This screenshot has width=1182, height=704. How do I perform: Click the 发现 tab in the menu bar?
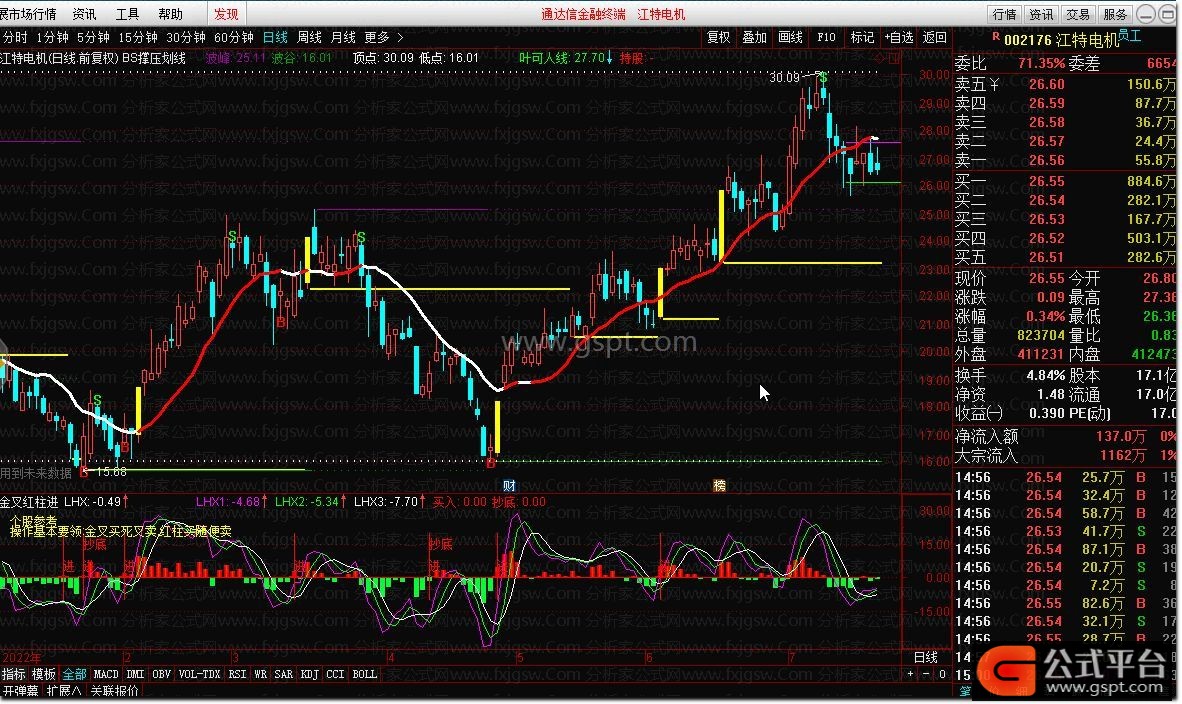tap(226, 14)
